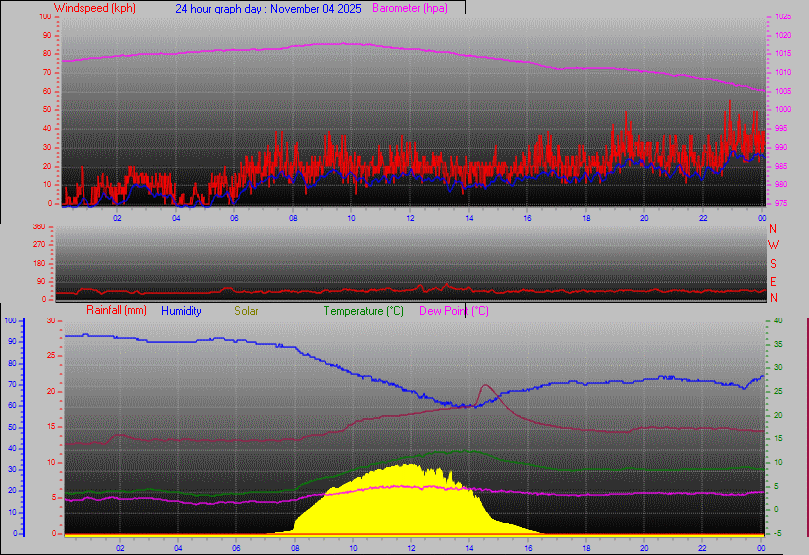Select the 'Solar' legend label
Screen dimensions: 809x555
pyautogui.click(x=246, y=311)
